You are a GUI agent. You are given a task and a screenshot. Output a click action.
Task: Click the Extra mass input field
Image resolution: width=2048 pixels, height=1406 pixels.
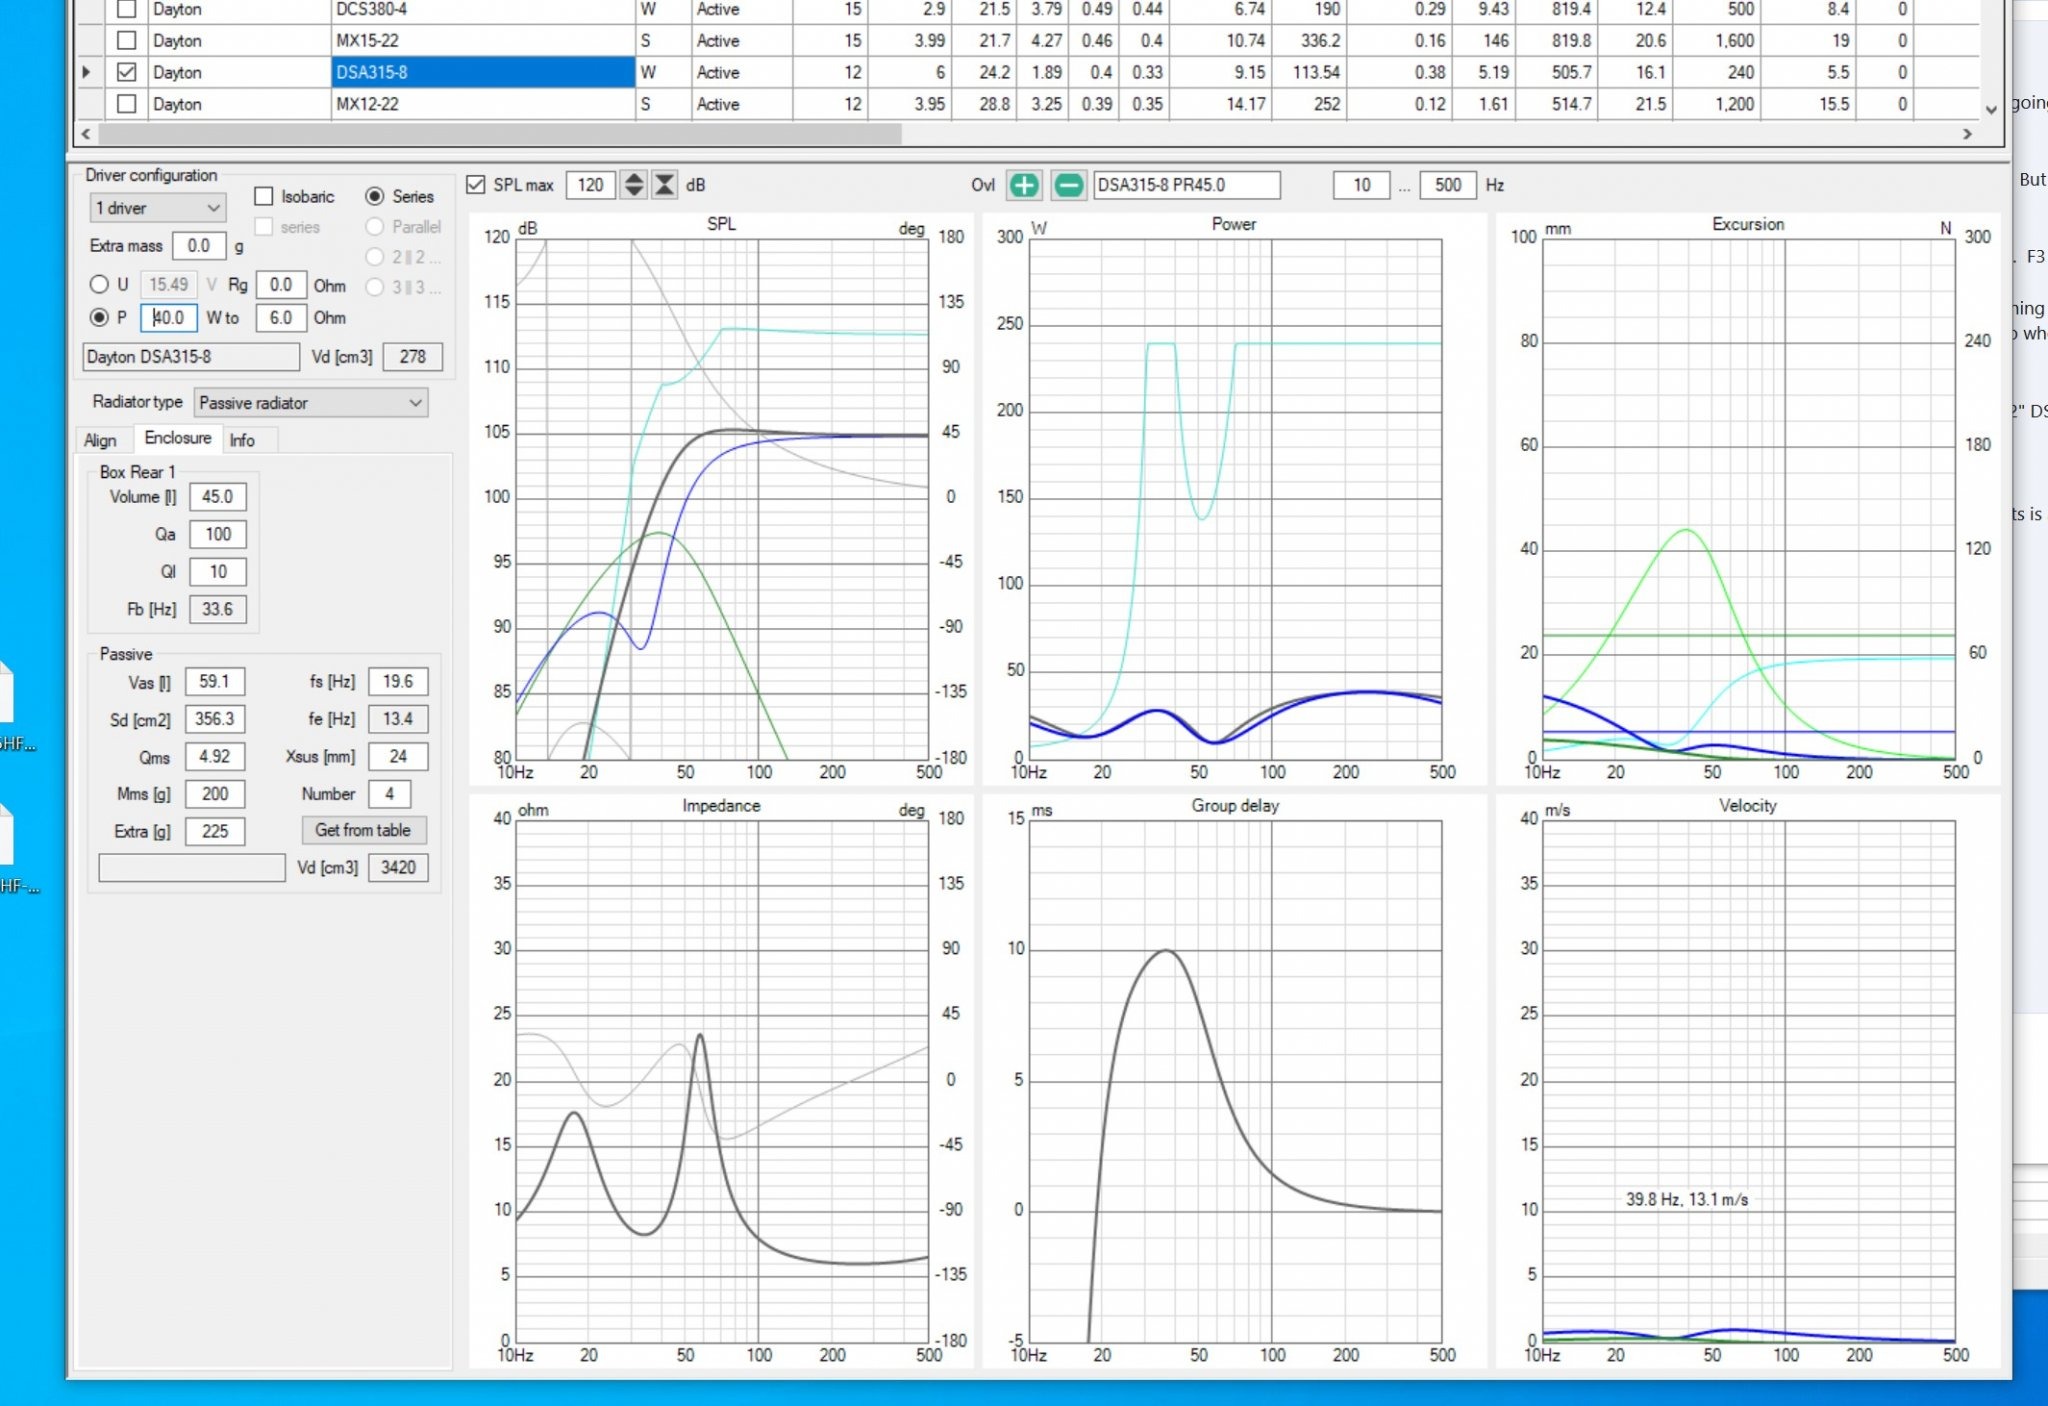(x=199, y=246)
